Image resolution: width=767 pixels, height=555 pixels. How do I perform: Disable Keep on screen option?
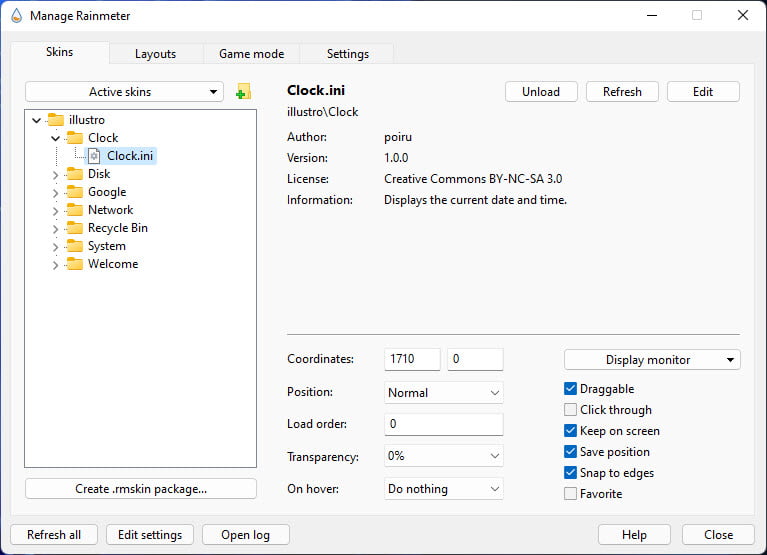(x=570, y=431)
